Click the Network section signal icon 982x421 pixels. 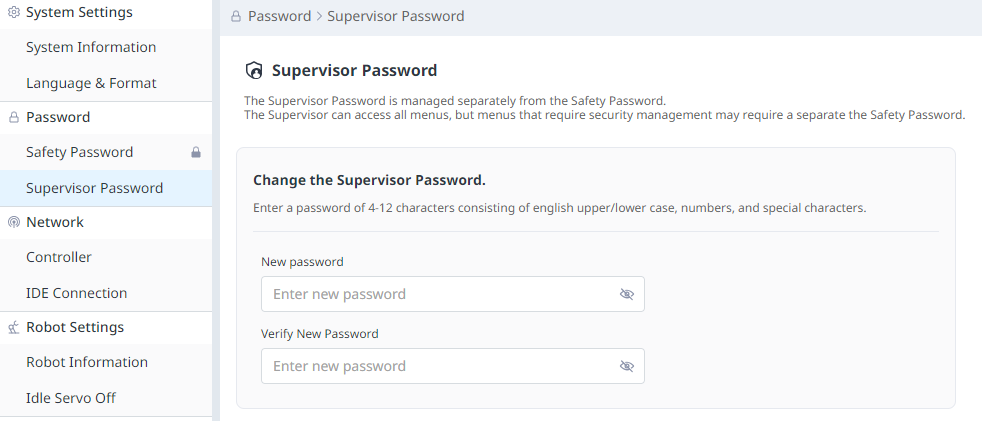tap(14, 223)
